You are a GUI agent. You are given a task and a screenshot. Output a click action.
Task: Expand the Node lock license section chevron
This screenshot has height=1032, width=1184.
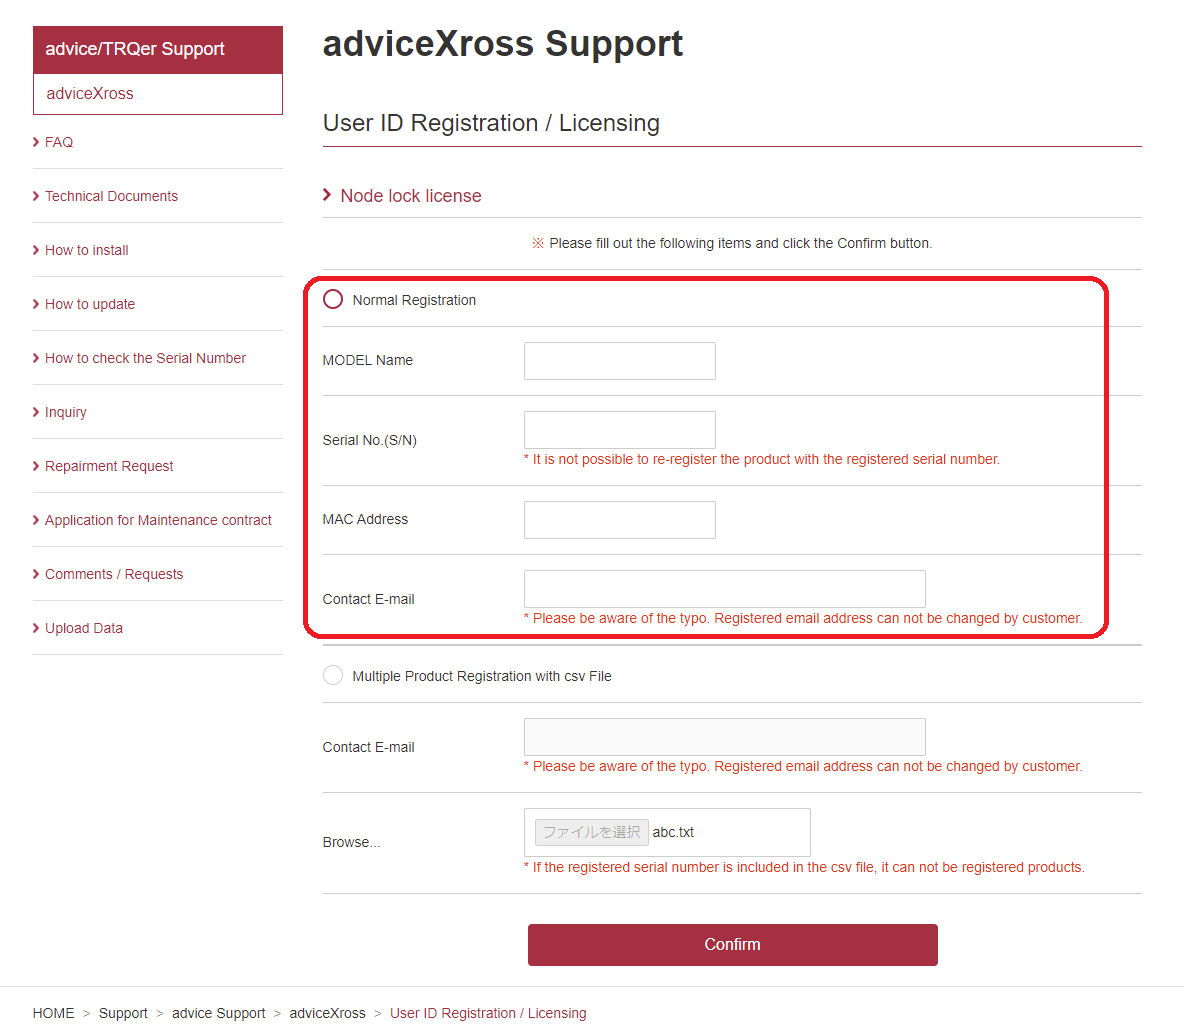point(327,195)
